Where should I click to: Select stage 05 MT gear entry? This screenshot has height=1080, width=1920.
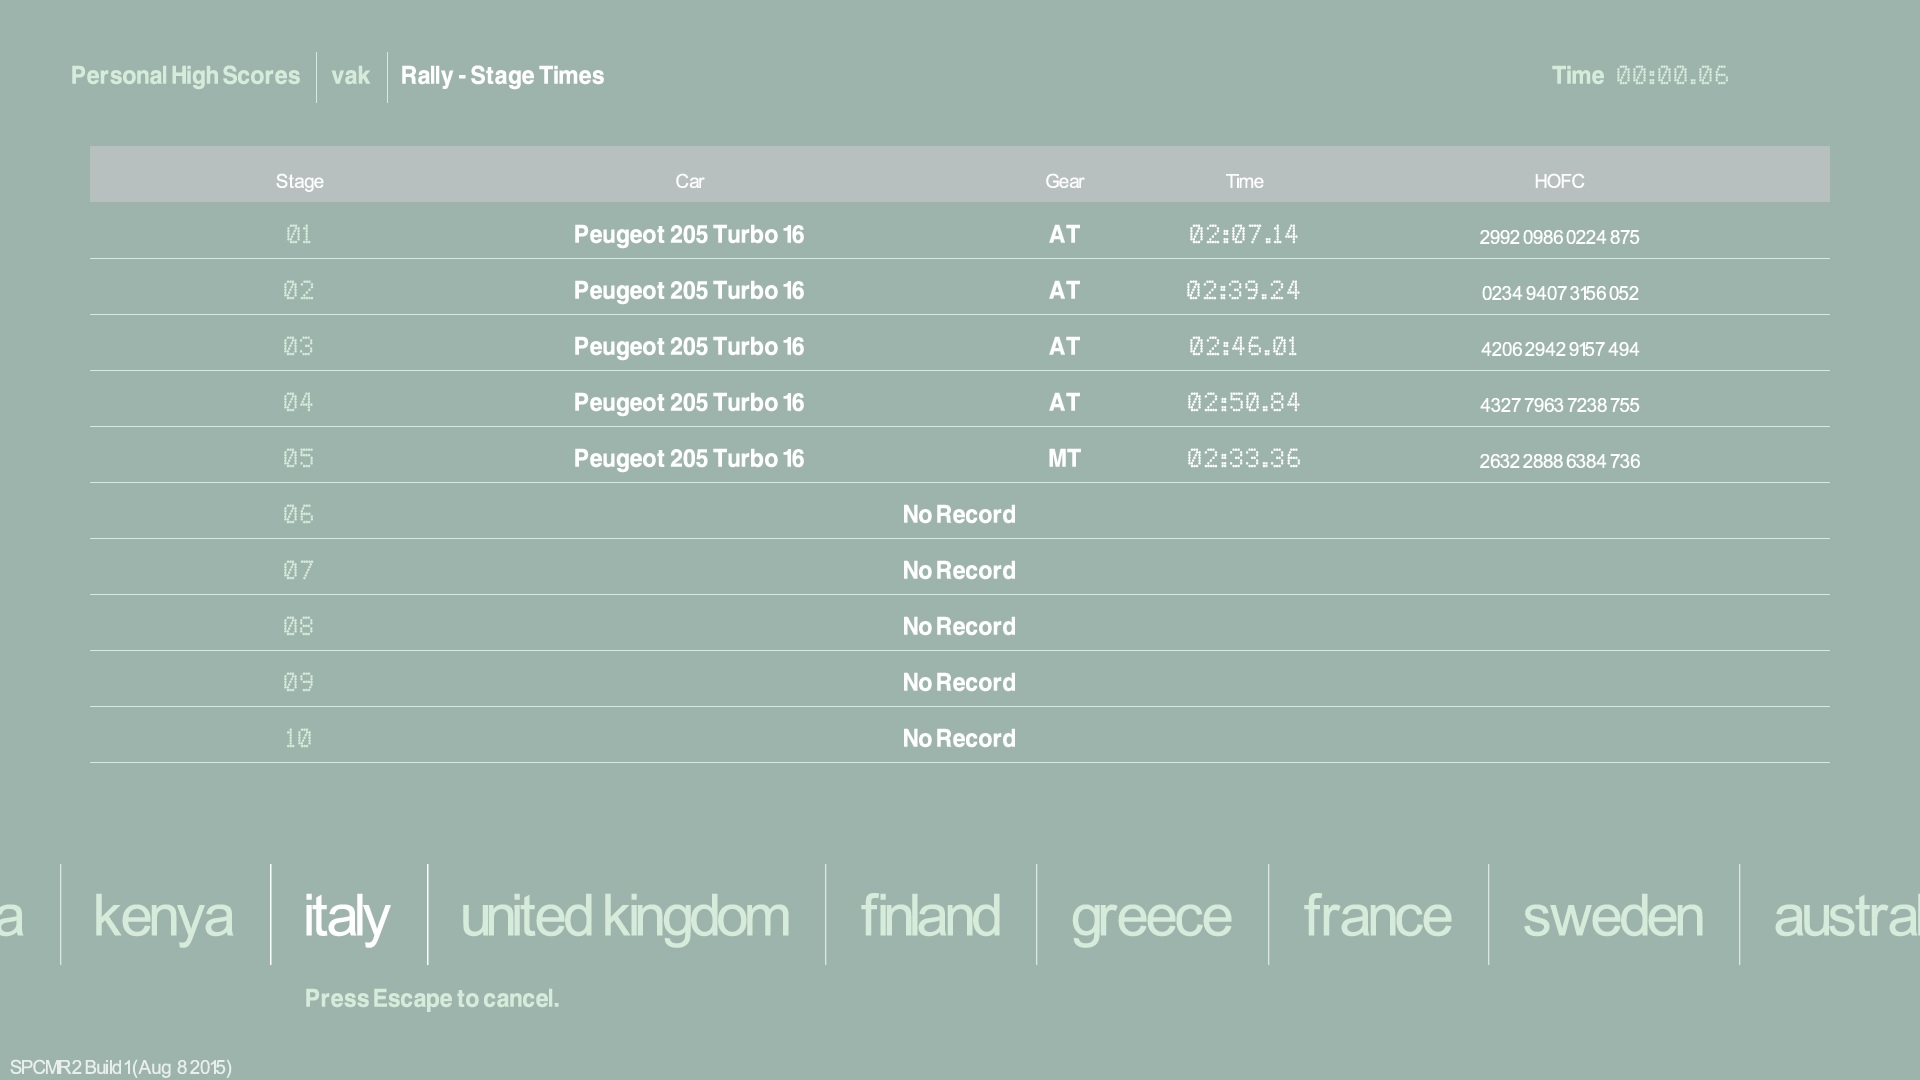pyautogui.click(x=1064, y=459)
